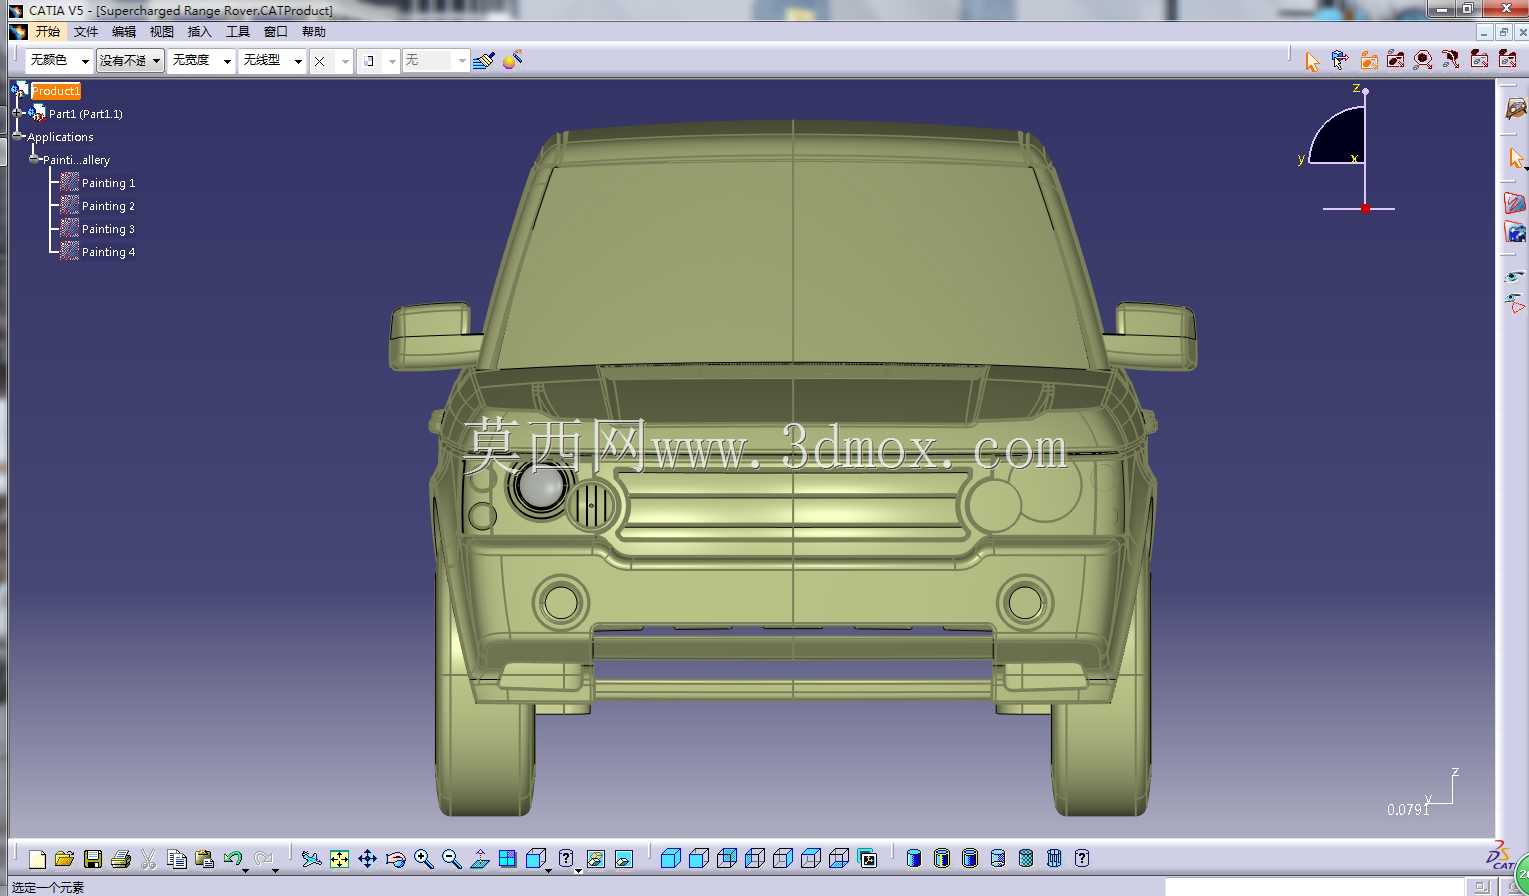
Task: Open the 视图 menu
Action: click(162, 32)
